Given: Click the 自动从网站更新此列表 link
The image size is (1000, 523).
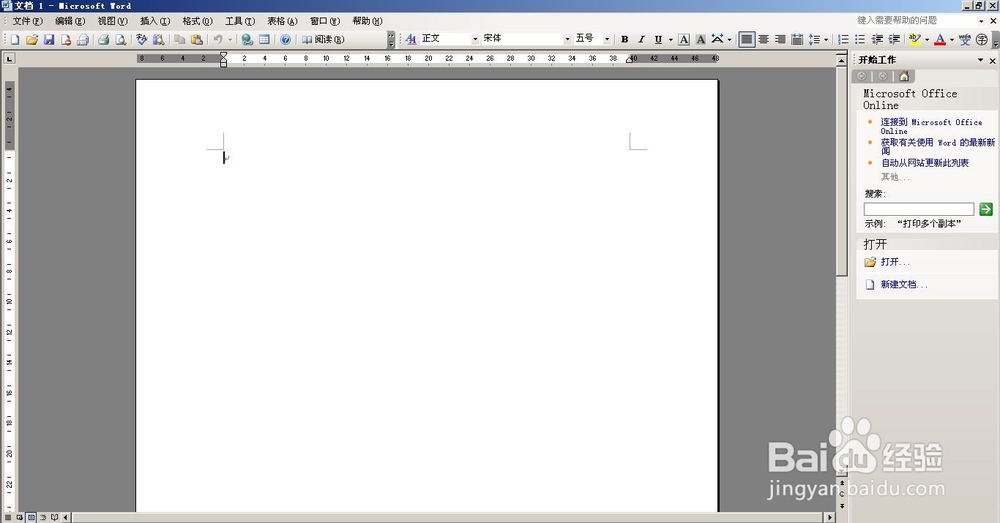Looking at the screenshot, I should 925,163.
